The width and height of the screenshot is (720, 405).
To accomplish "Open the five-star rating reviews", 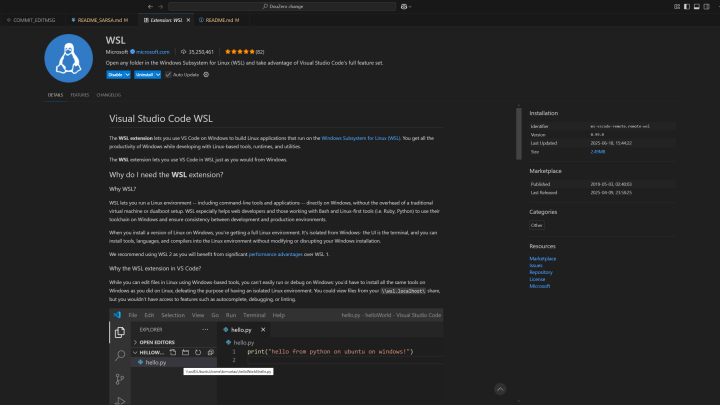I will (x=240, y=52).
